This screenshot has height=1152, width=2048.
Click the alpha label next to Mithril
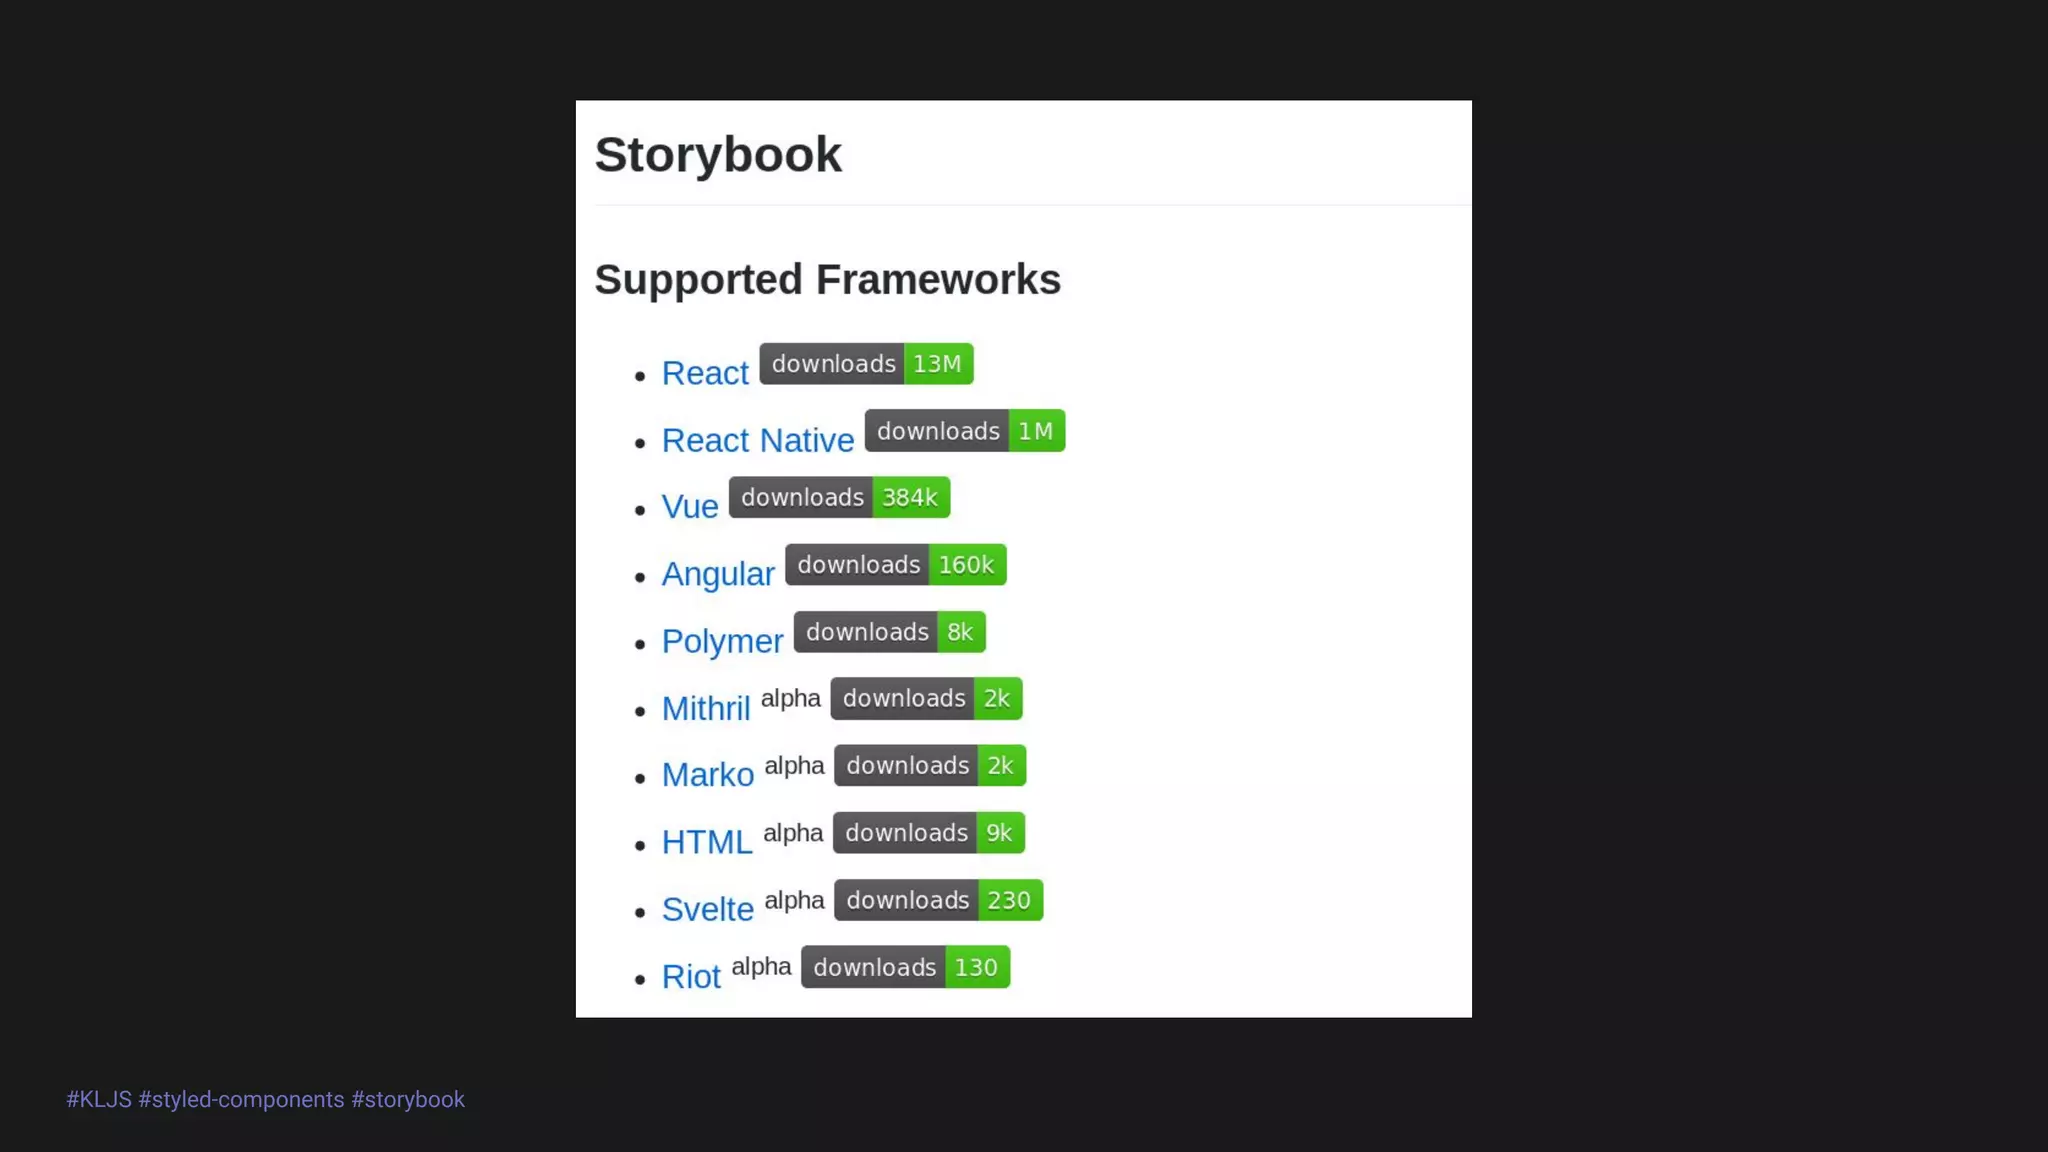click(x=790, y=699)
